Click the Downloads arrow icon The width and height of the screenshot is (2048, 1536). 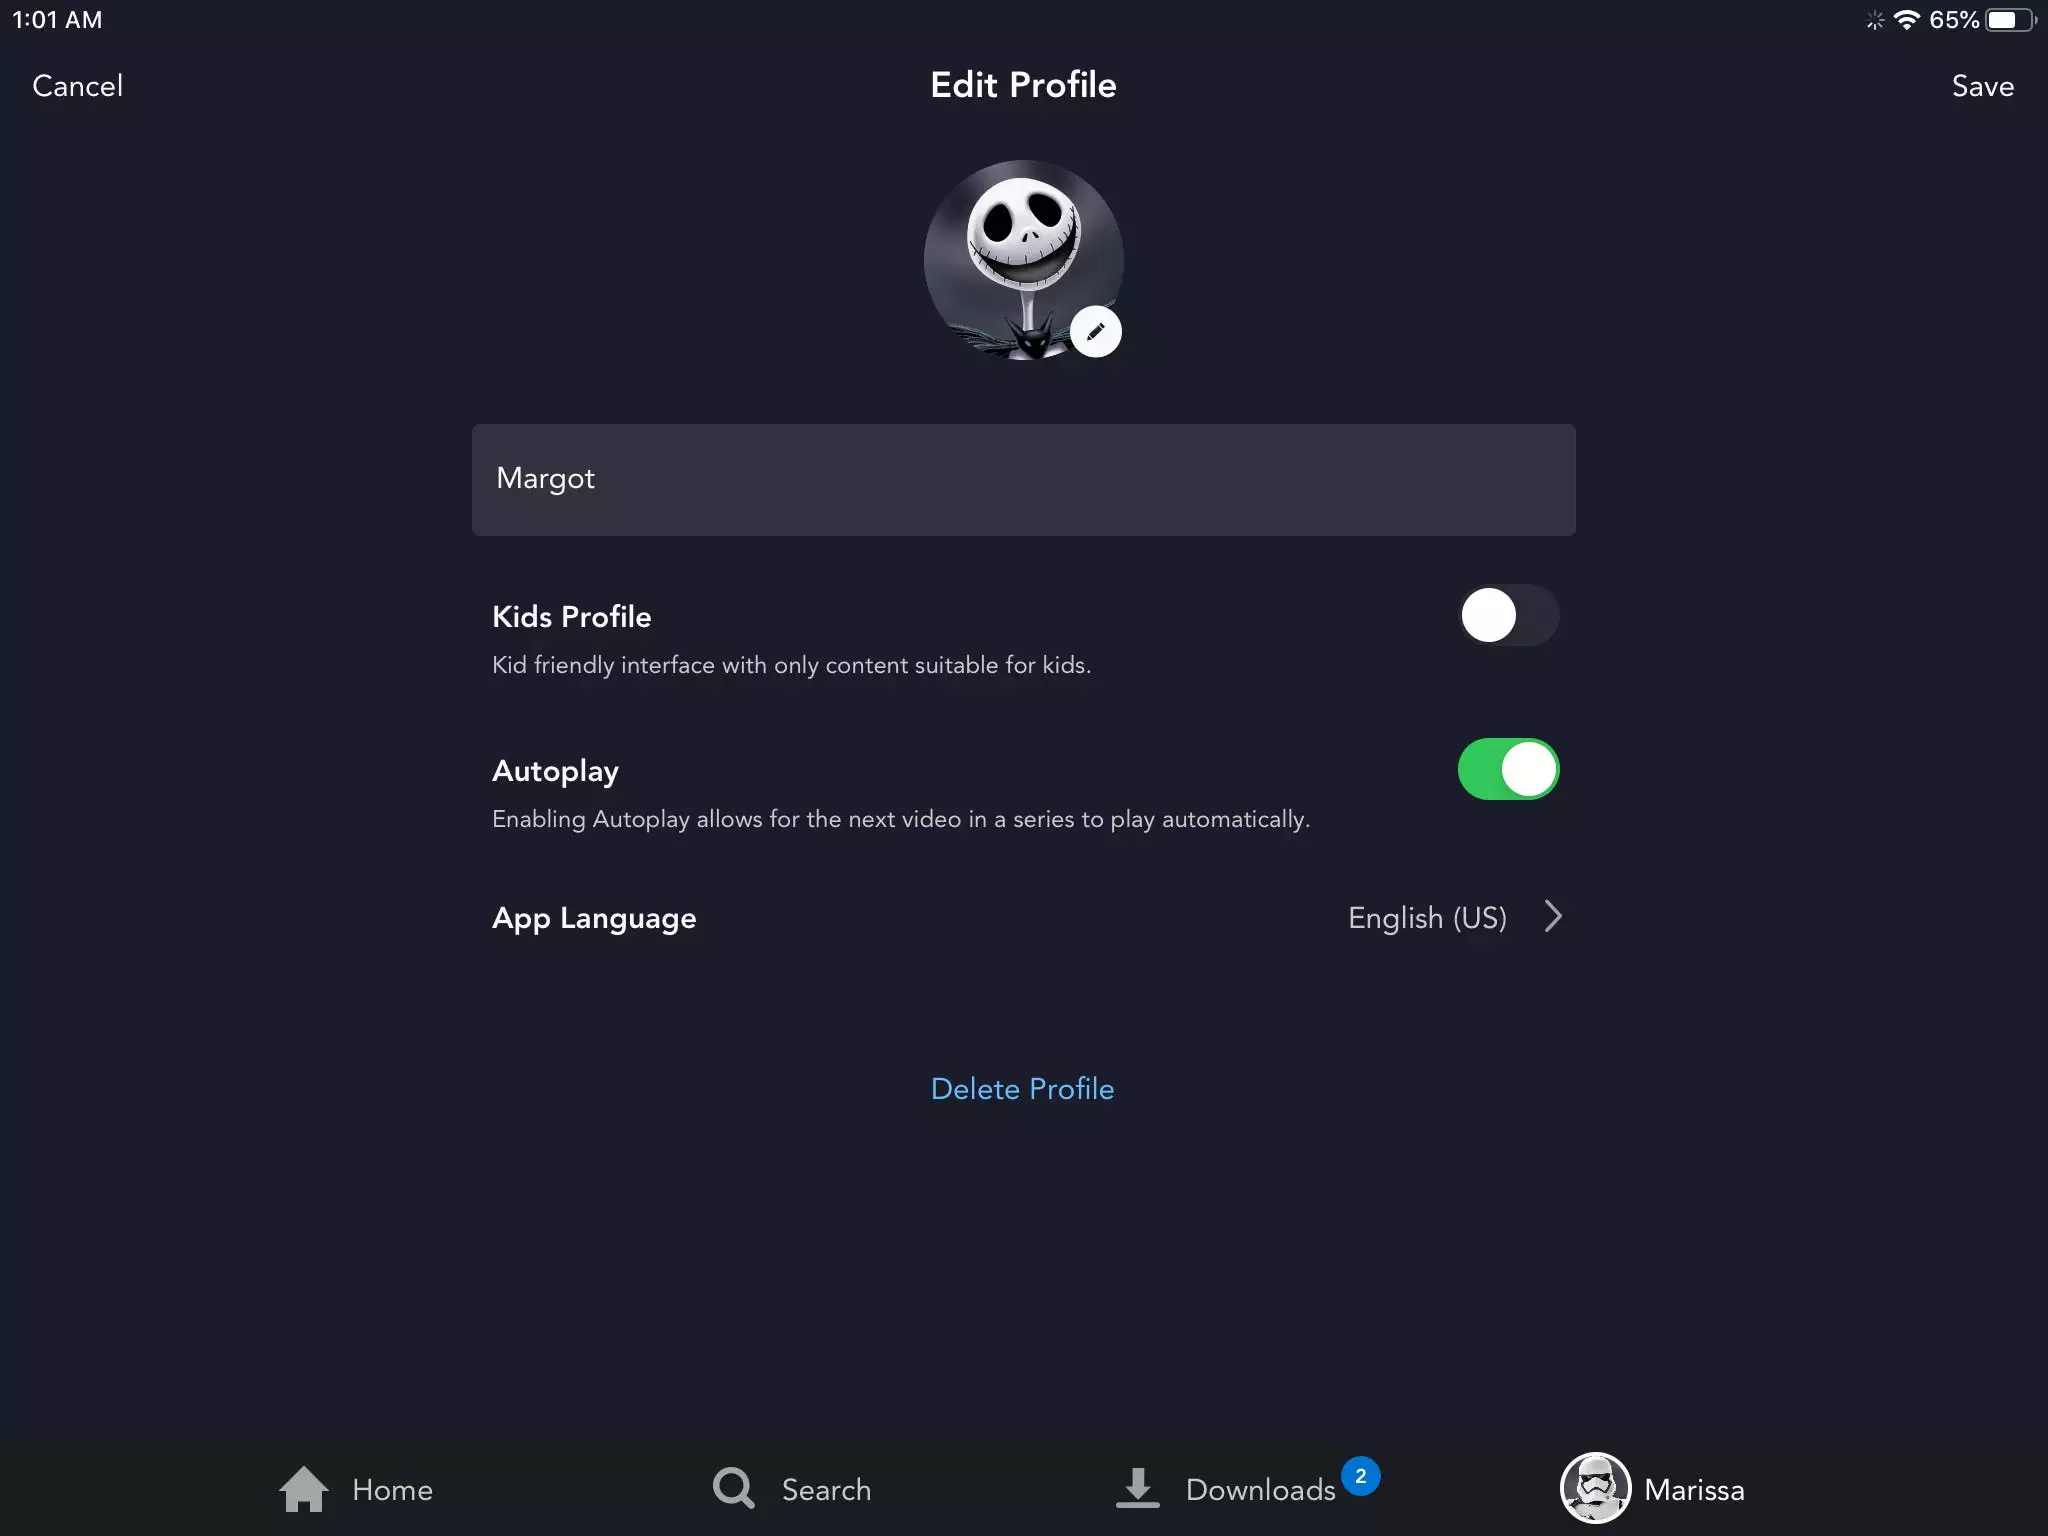pos(1137,1488)
